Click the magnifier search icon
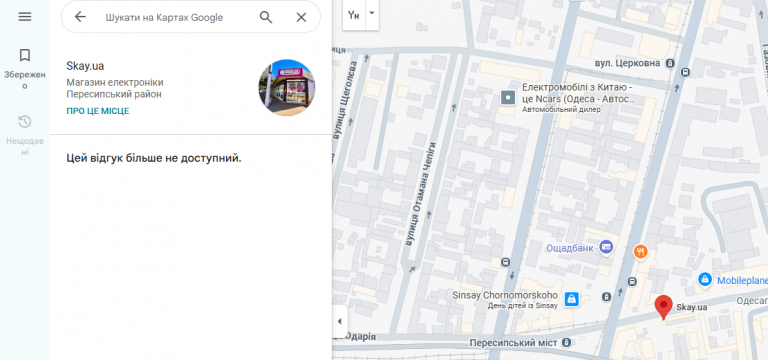 [x=265, y=18]
